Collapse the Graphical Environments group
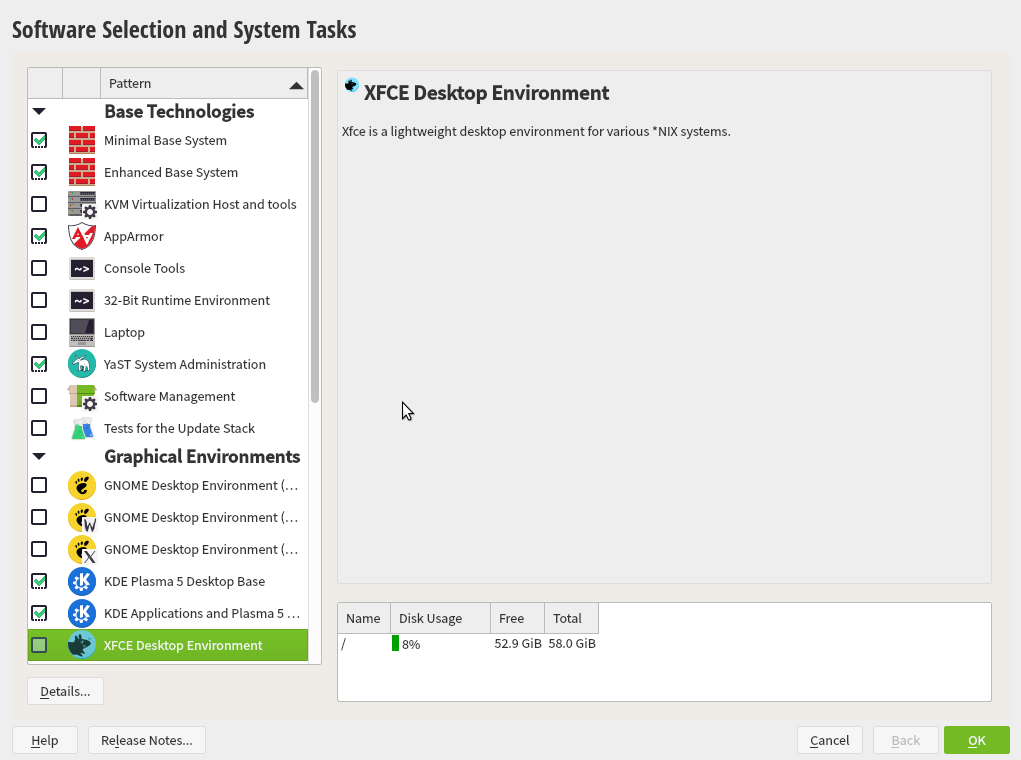Screen dimensions: 1021x760 [x=39, y=457]
